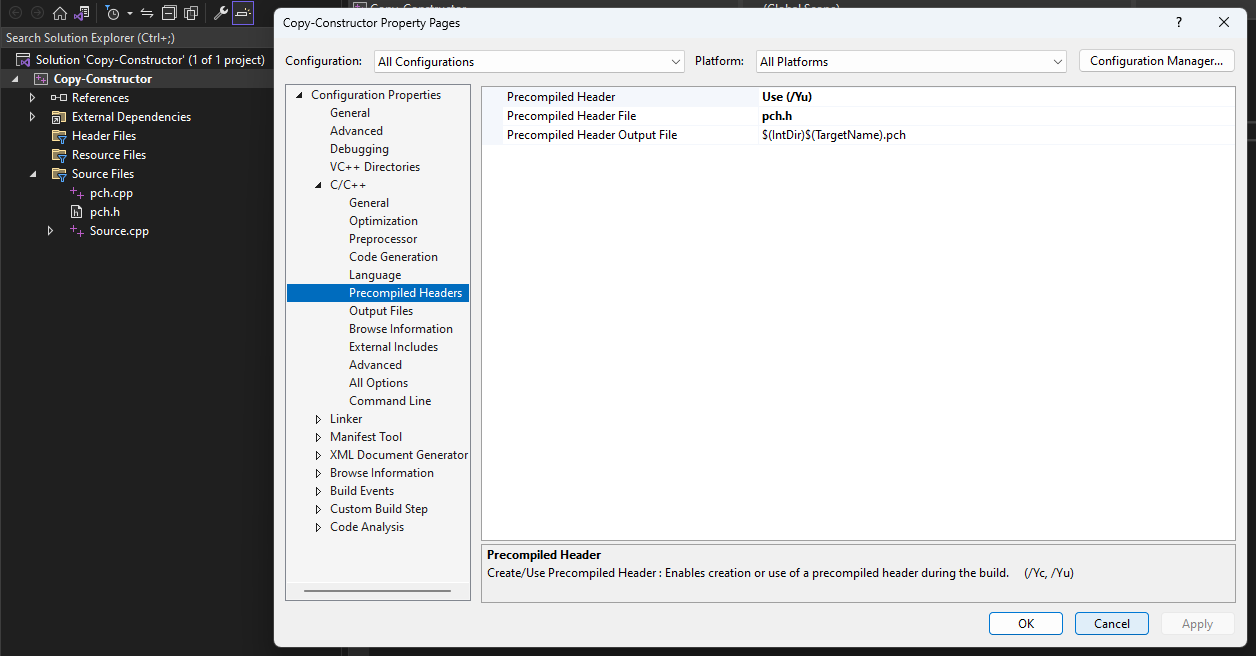Expand the References node
1256x656 pixels.
33,98
